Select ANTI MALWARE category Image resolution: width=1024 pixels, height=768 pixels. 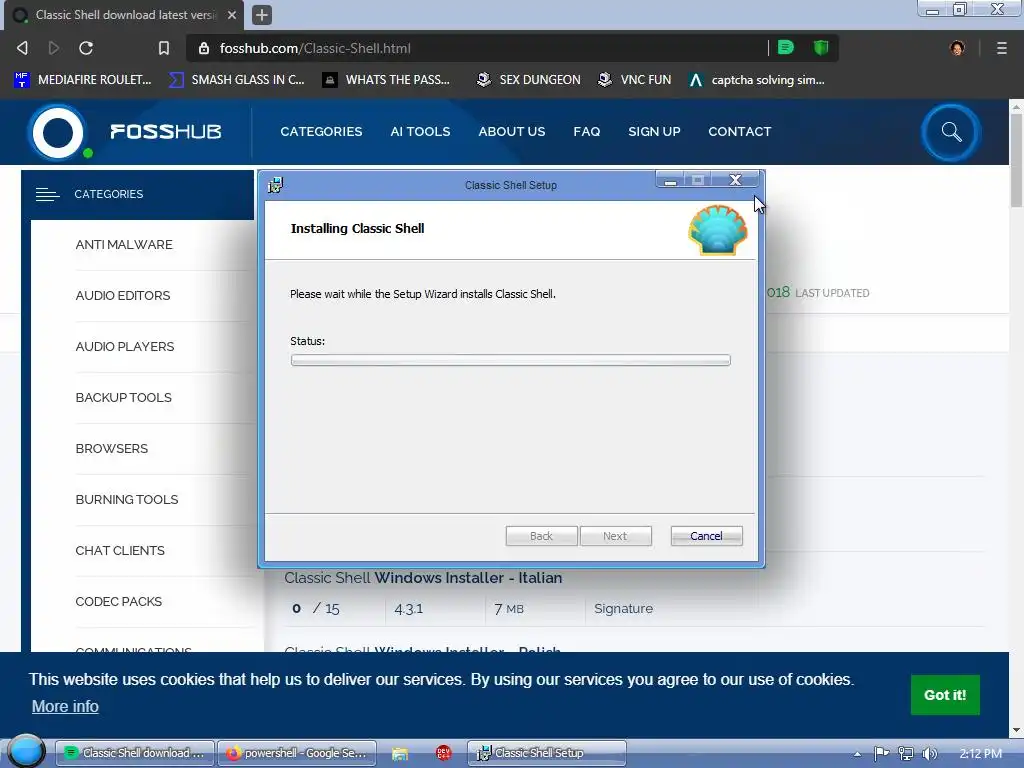click(124, 245)
